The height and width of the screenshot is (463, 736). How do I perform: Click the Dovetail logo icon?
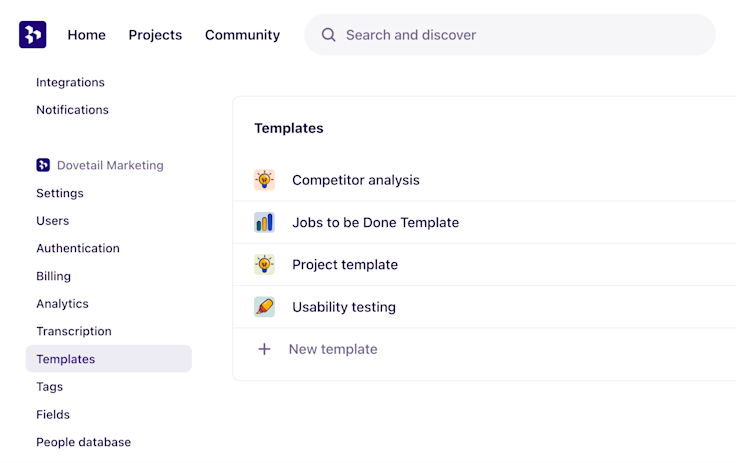point(32,35)
